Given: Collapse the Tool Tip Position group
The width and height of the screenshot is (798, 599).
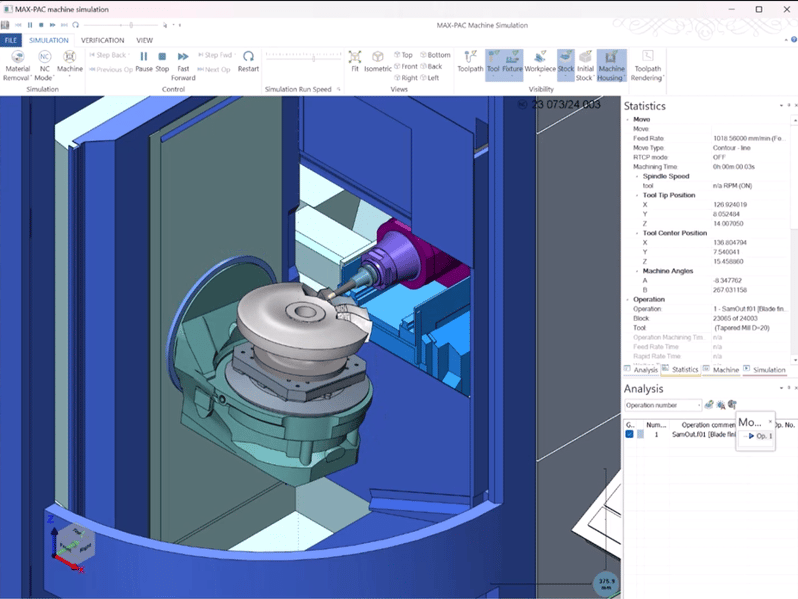Looking at the screenshot, I should 637,195.
